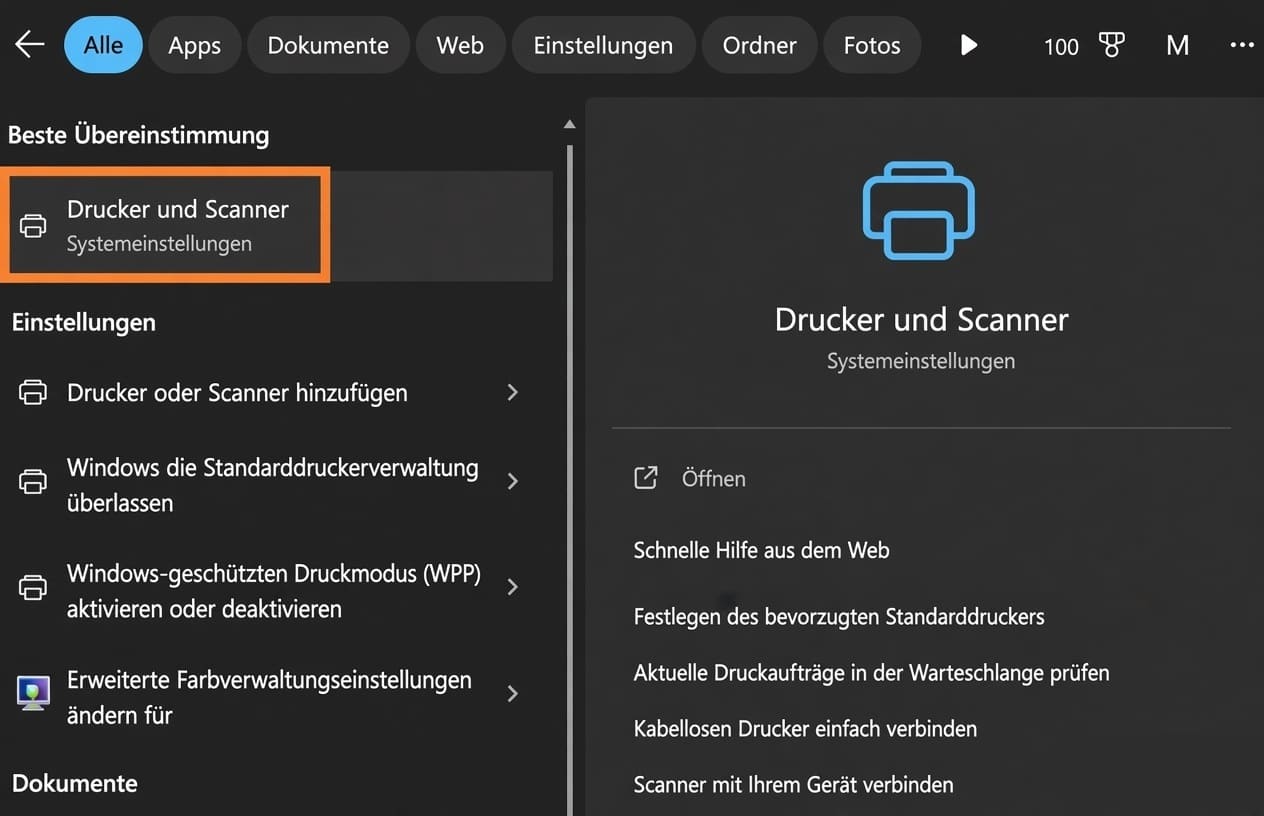
Task: Expand the Standarddruckerverwaltung chevron
Action: coord(512,481)
